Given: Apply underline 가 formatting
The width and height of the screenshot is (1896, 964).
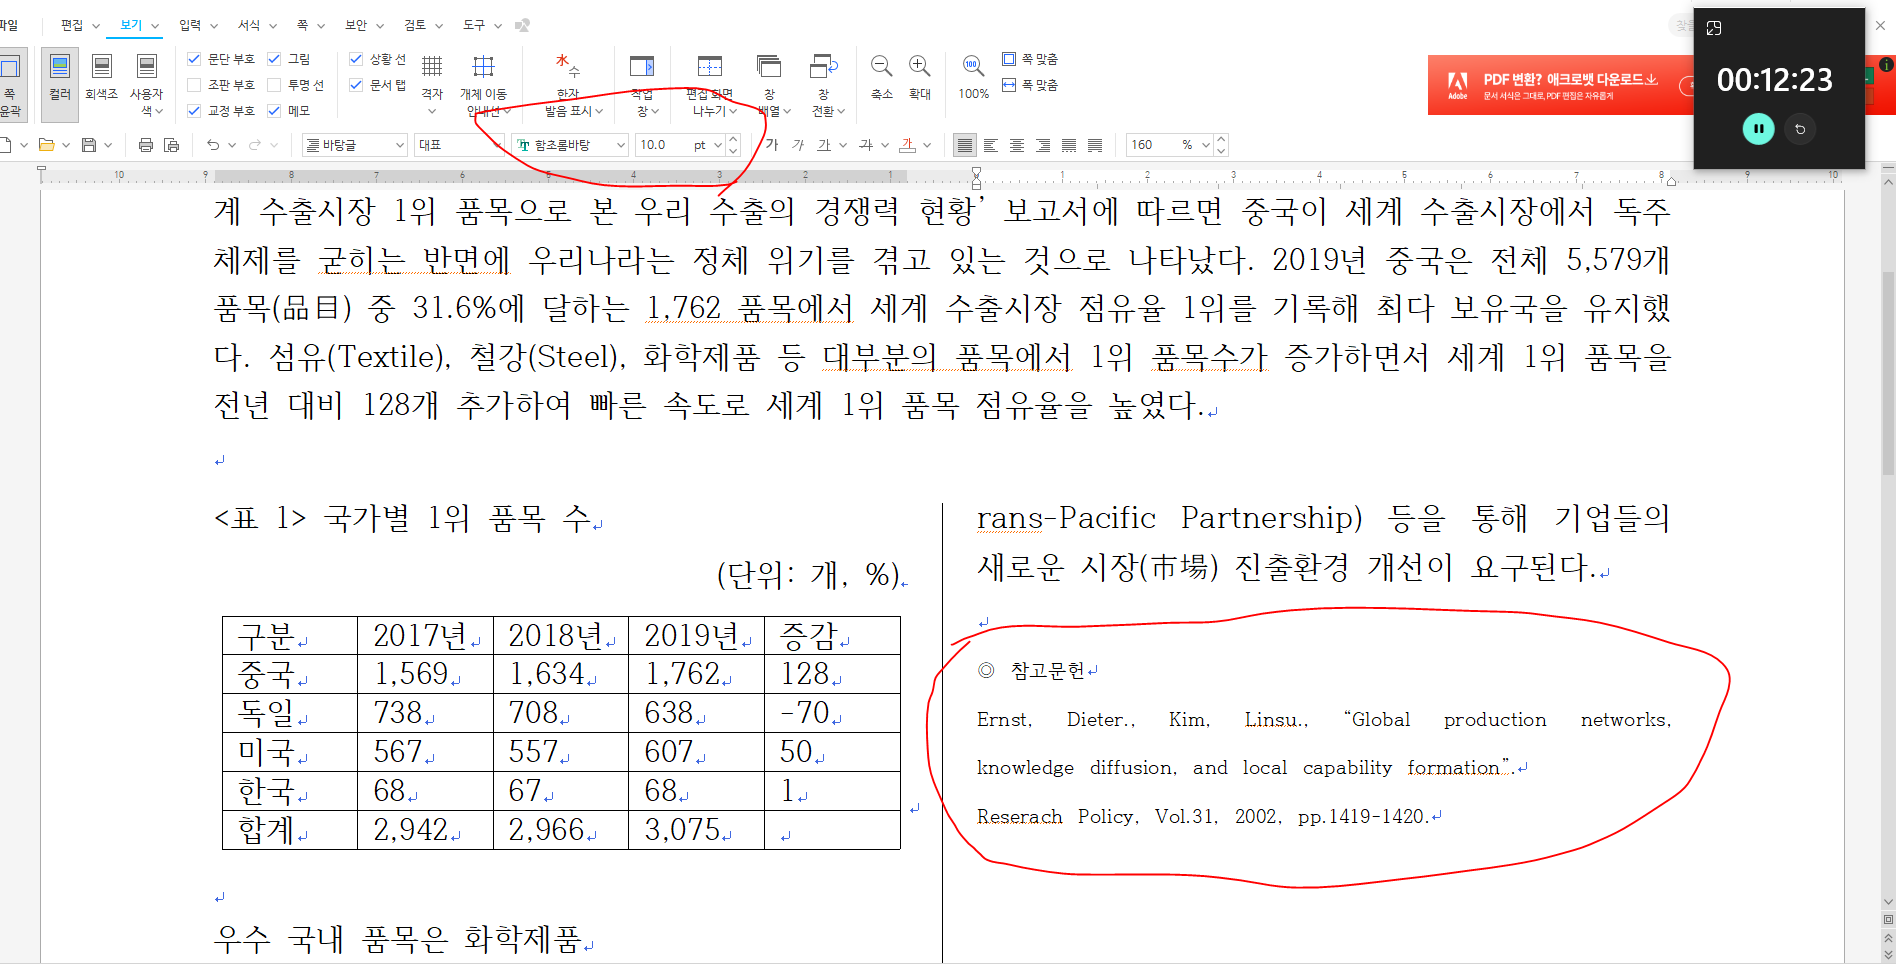Looking at the screenshot, I should 824,145.
